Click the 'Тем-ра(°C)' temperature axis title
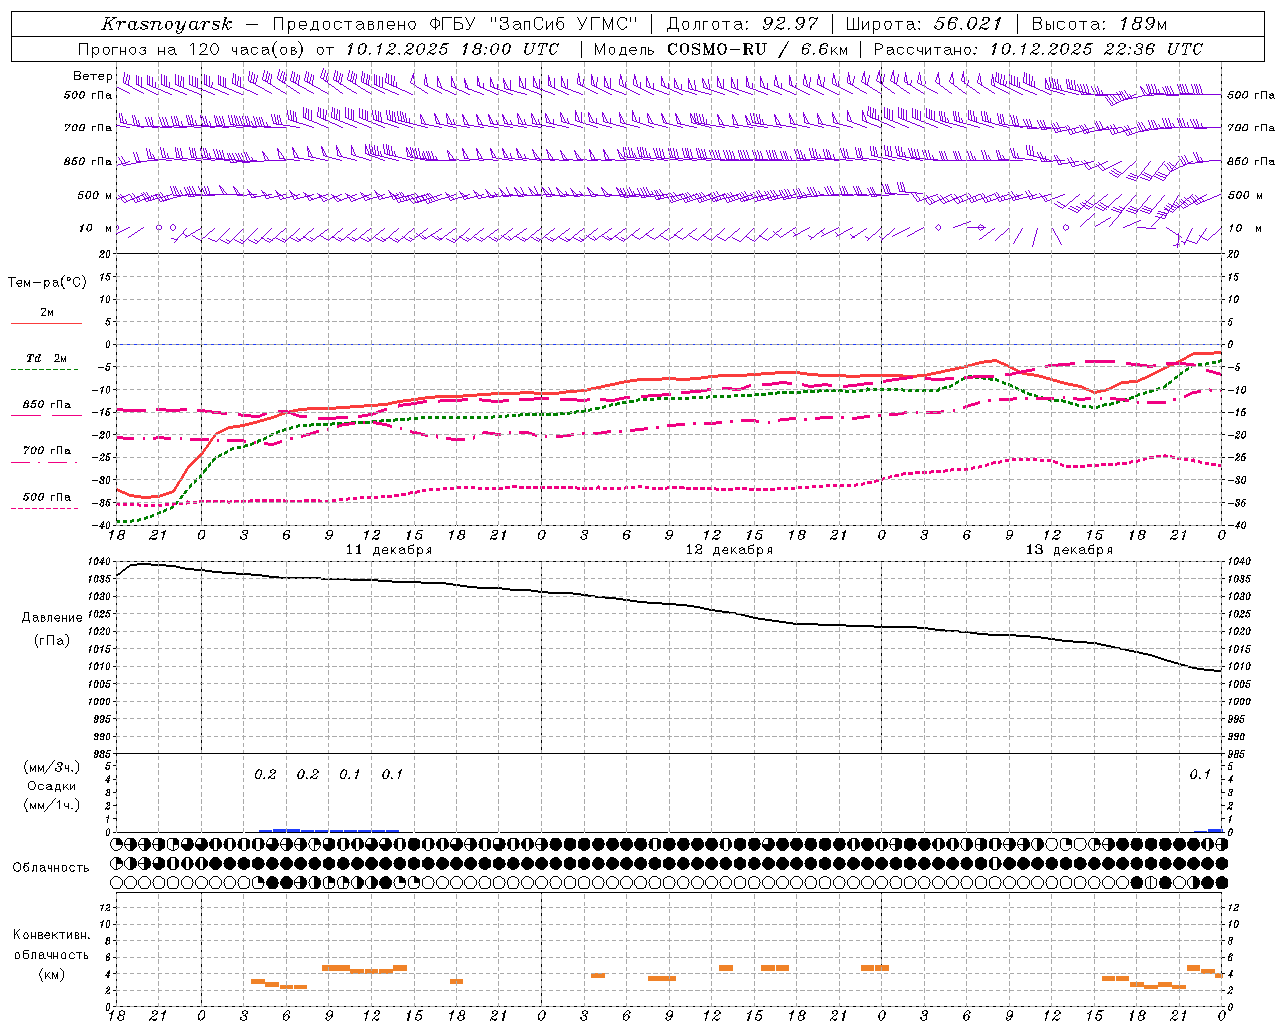The width and height of the screenshot is (1280, 1024). 47,283
